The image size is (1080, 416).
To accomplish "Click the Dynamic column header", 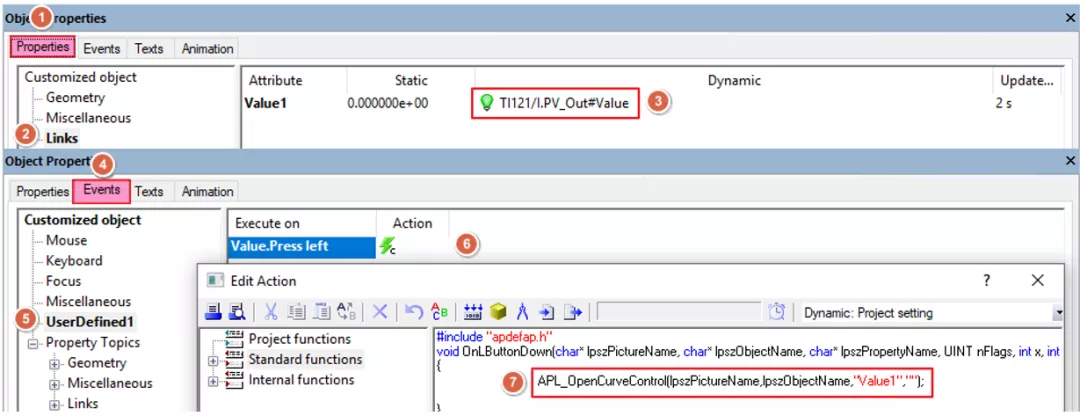I will (x=734, y=81).
